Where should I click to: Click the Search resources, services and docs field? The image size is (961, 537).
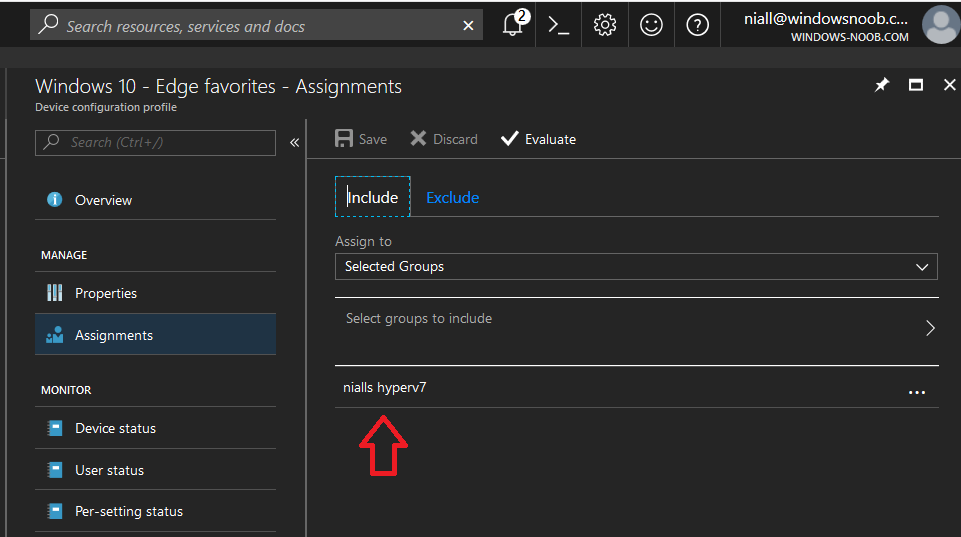click(x=257, y=26)
